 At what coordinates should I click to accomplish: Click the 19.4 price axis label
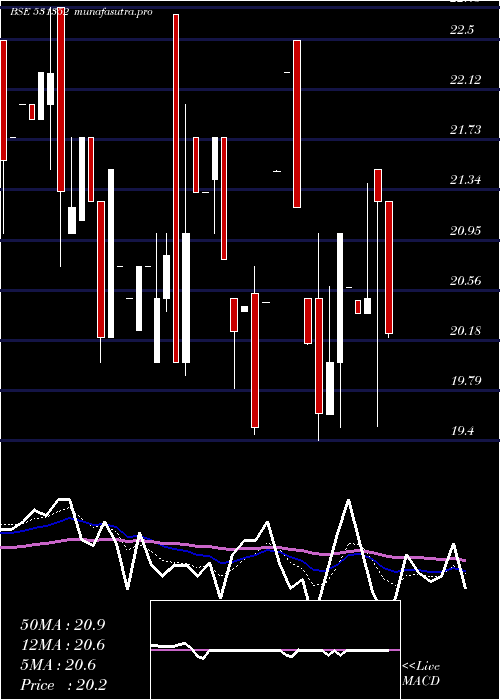click(x=462, y=431)
